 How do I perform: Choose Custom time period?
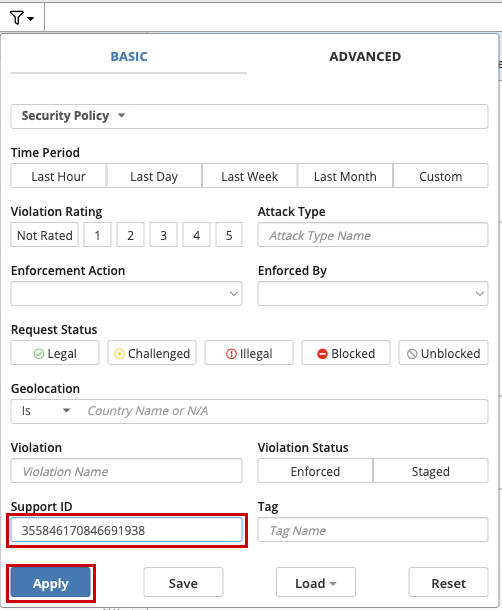point(441,176)
